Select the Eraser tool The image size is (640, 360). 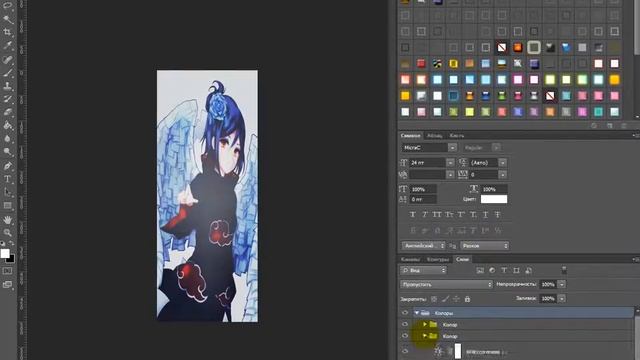pos(7,112)
